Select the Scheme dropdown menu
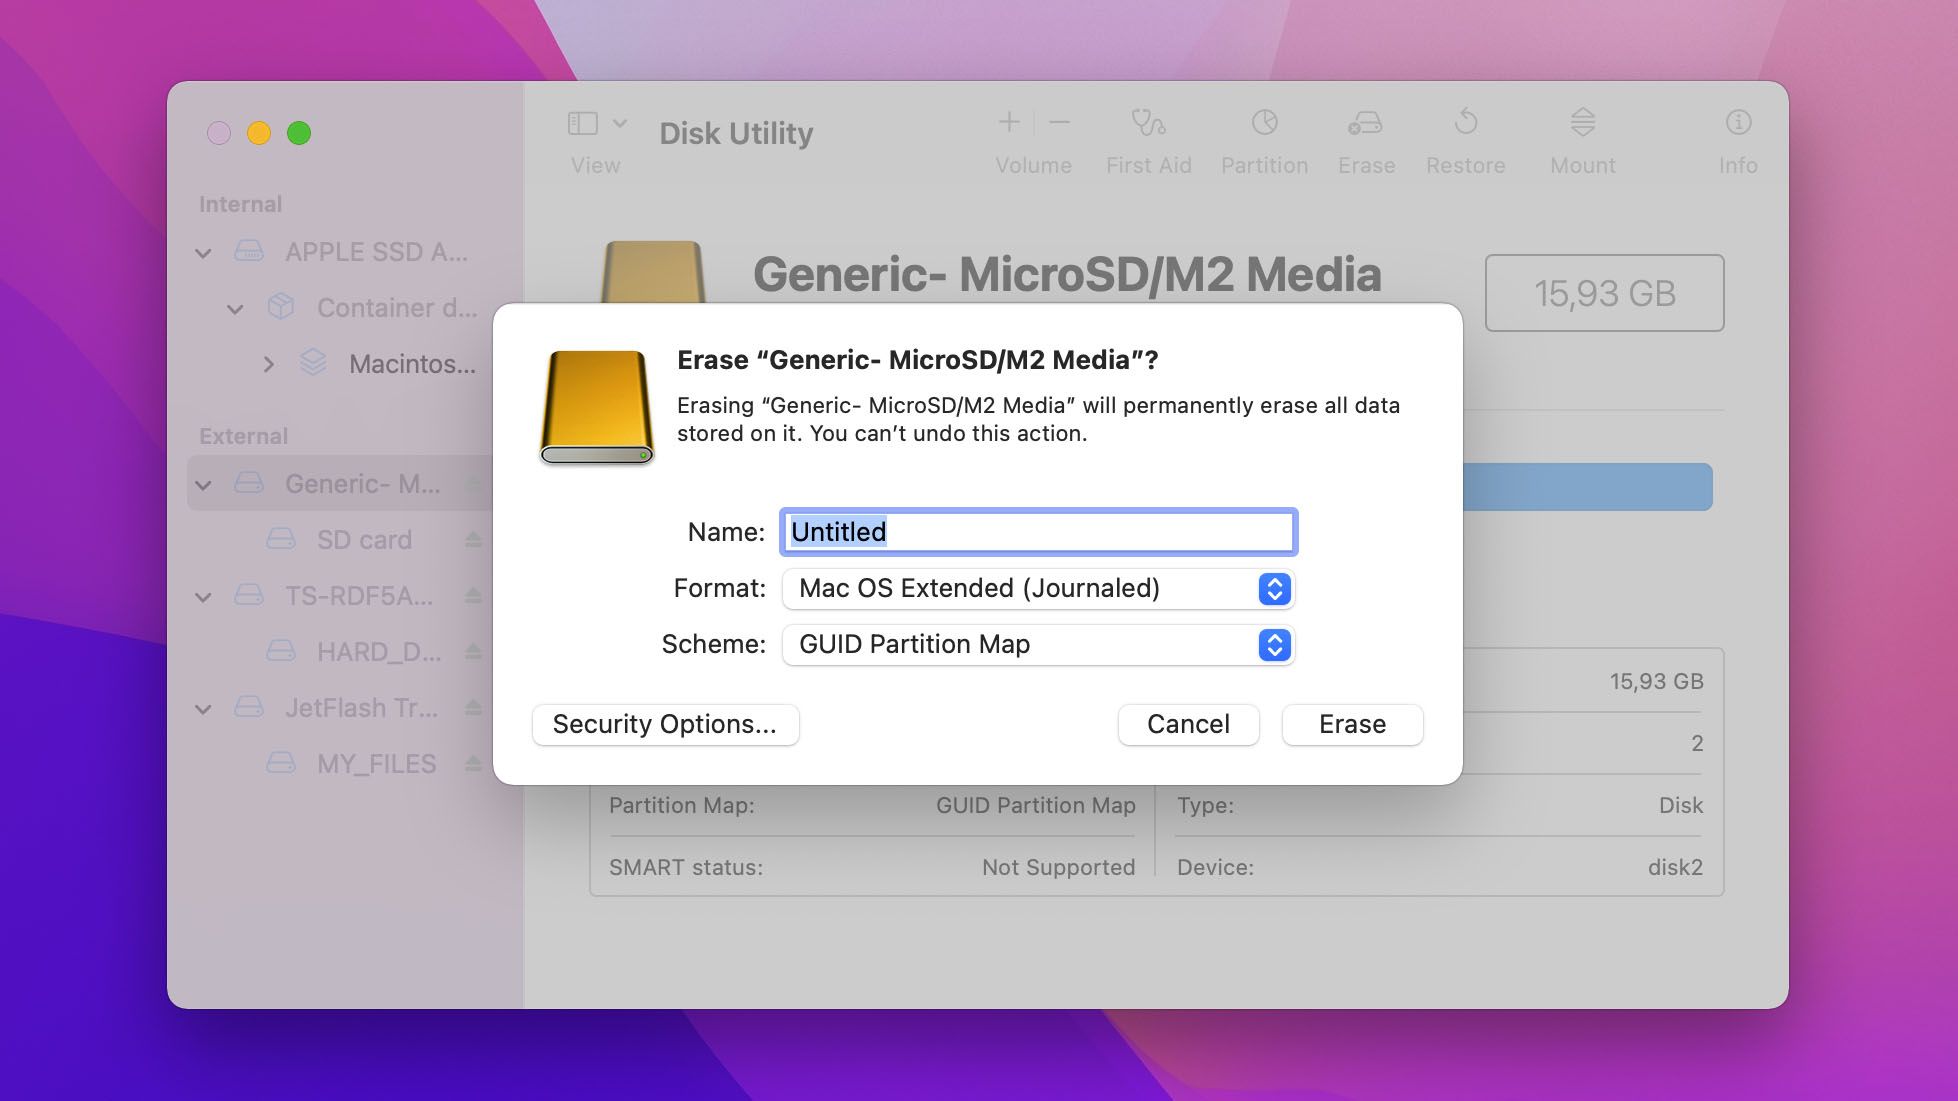 [x=1034, y=644]
